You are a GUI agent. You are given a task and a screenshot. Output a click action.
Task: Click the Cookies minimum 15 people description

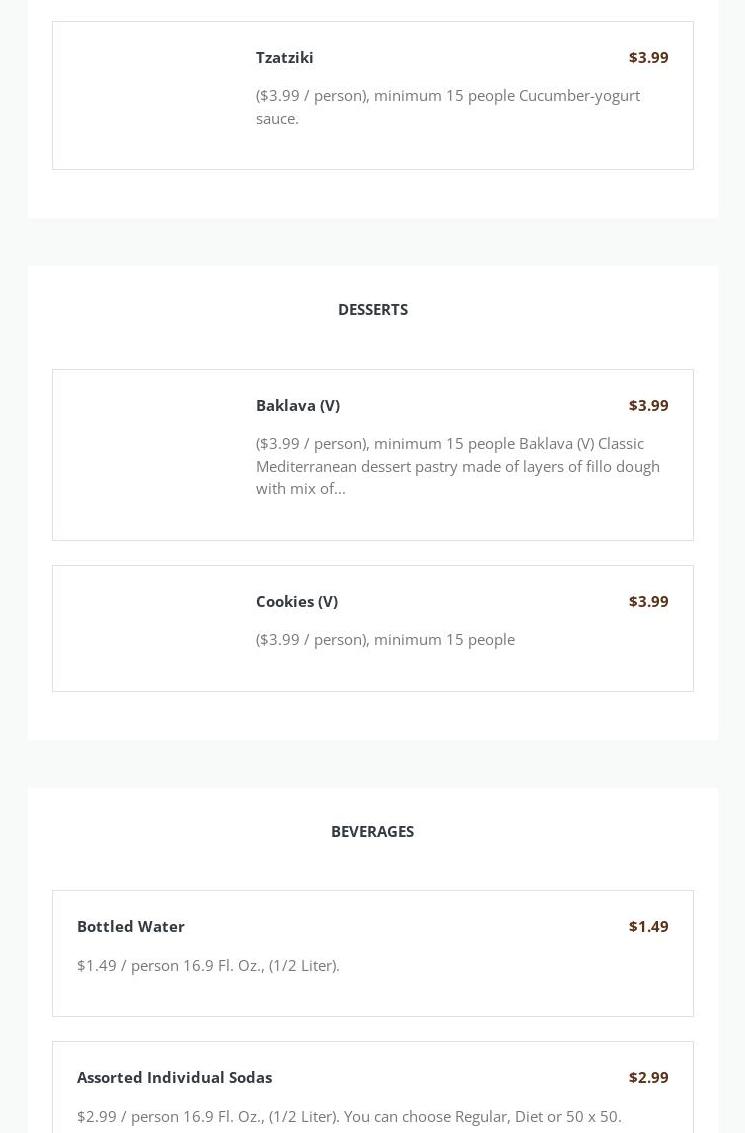pos(385,639)
